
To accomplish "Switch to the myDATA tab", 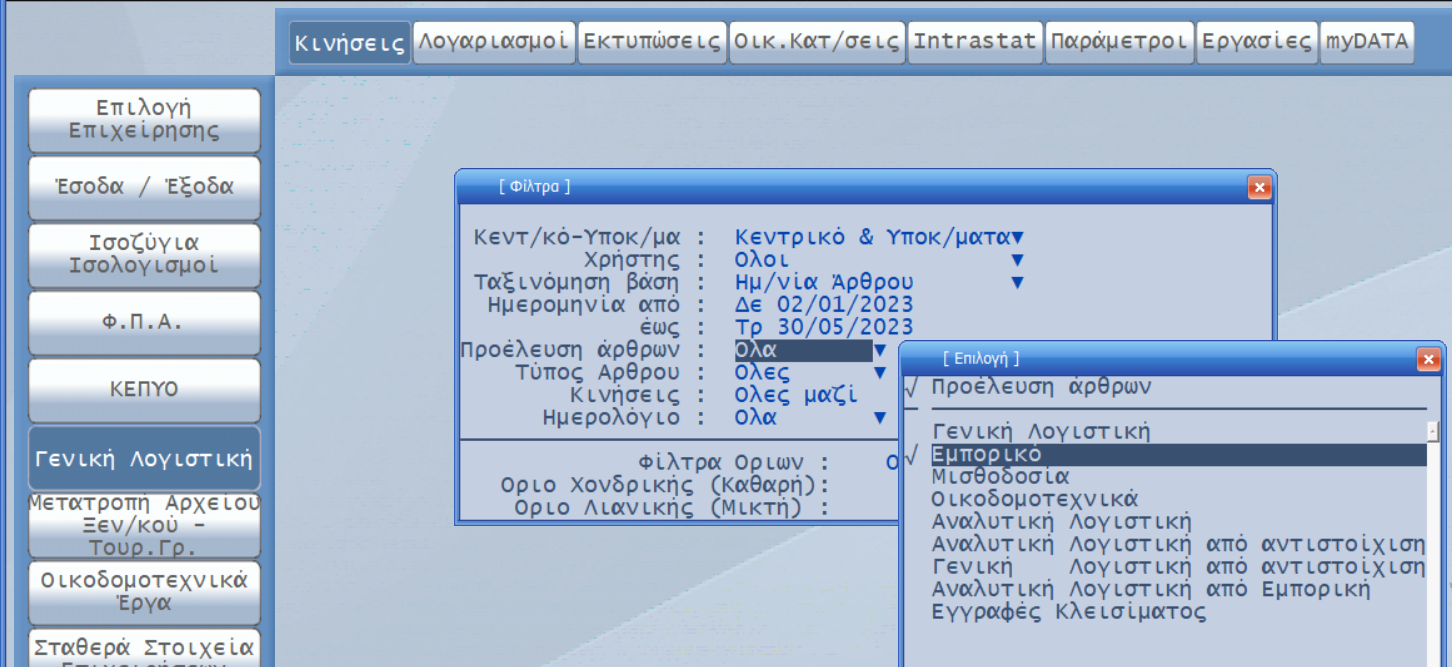I will tap(1367, 42).
